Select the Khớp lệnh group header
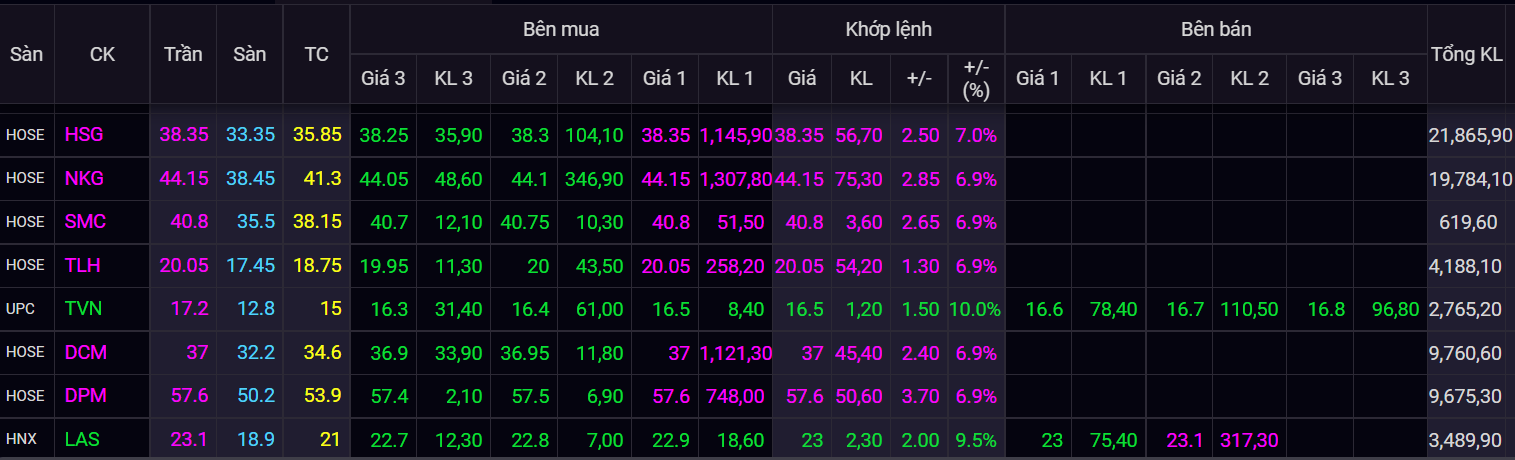This screenshot has width=1515, height=460. tap(889, 29)
